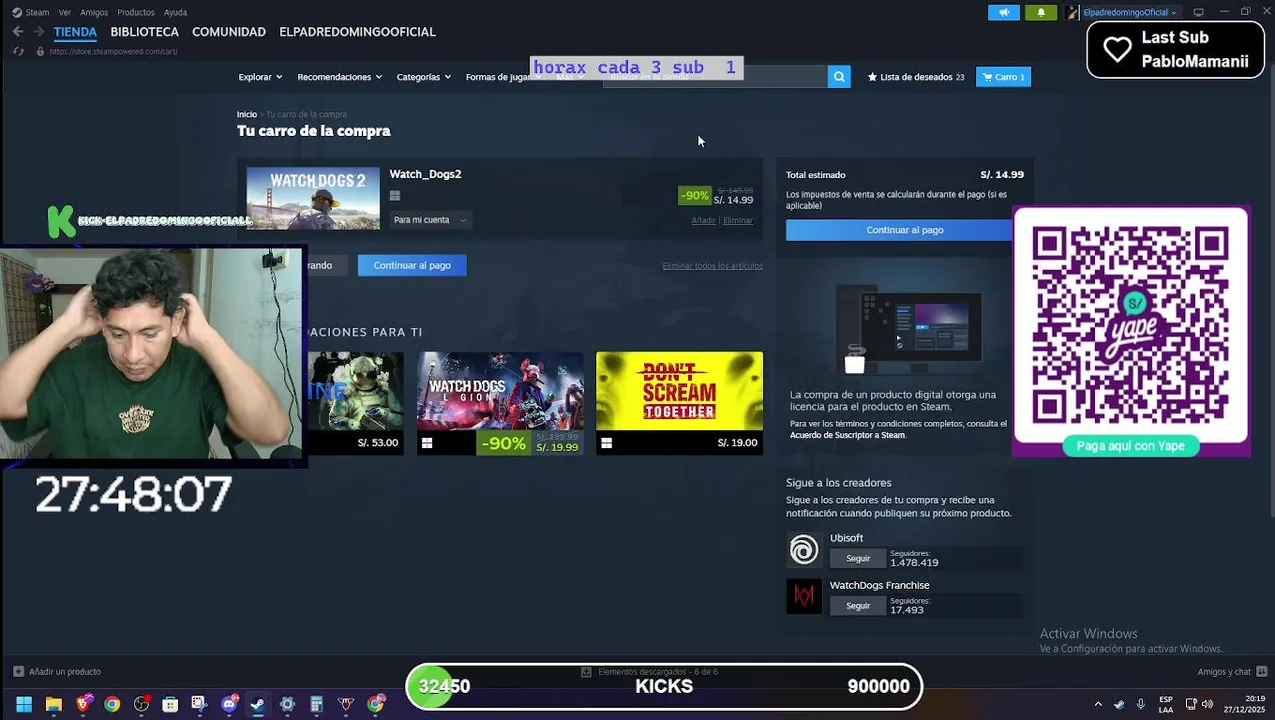Image resolution: width=1275 pixels, height=720 pixels.
Task: Reload the store page with refresh icon
Action: pyautogui.click(x=18, y=51)
